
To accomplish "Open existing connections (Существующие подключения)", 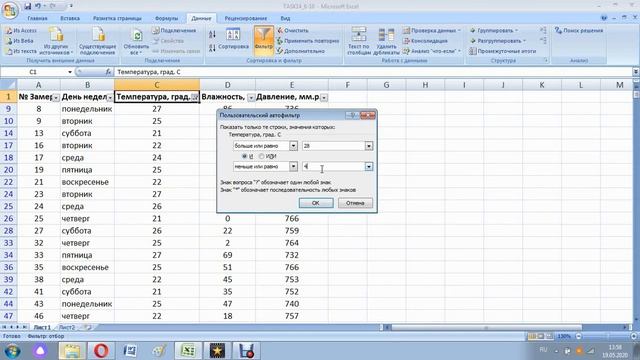I will pos(98,41).
